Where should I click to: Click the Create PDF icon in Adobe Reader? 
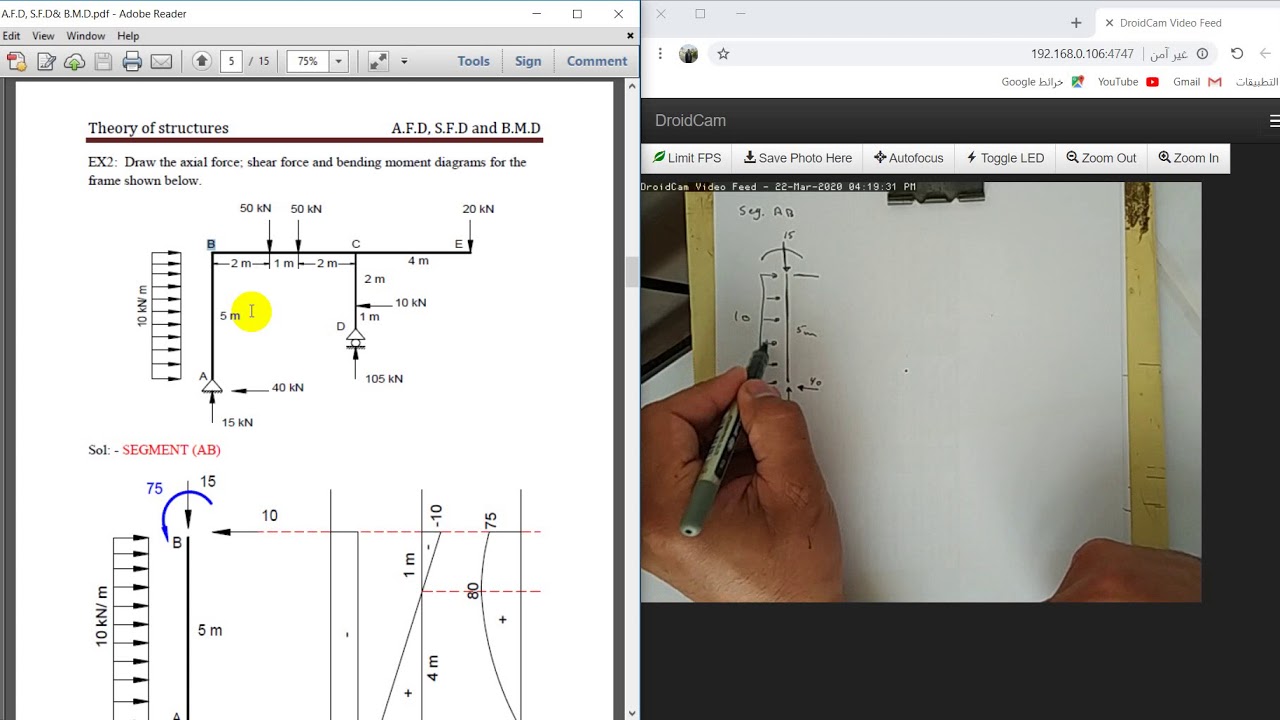(x=16, y=62)
